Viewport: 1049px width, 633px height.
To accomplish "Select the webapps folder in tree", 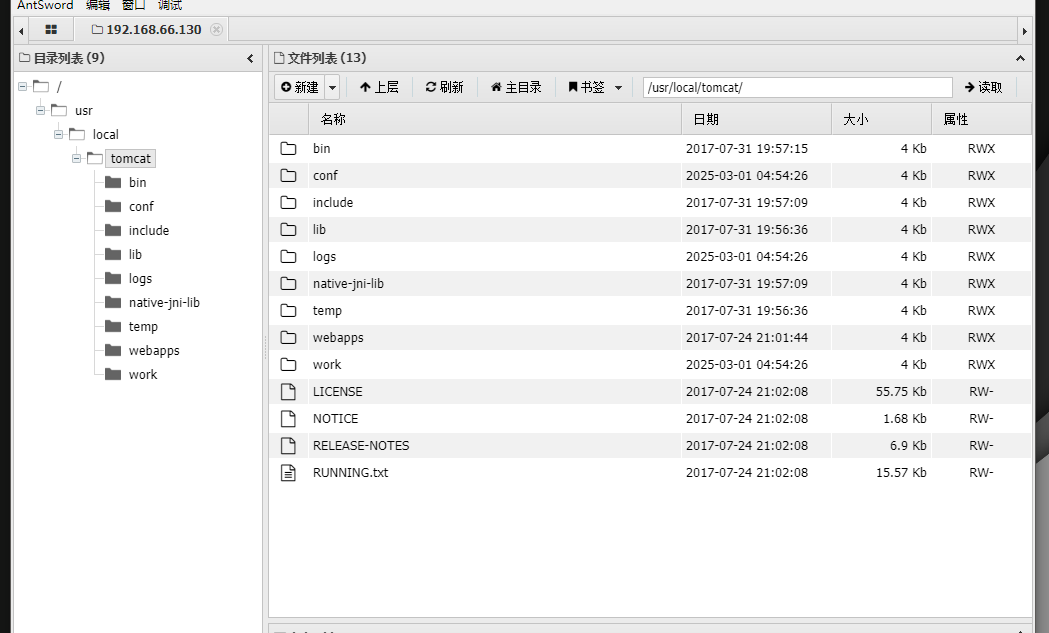I will [x=154, y=350].
